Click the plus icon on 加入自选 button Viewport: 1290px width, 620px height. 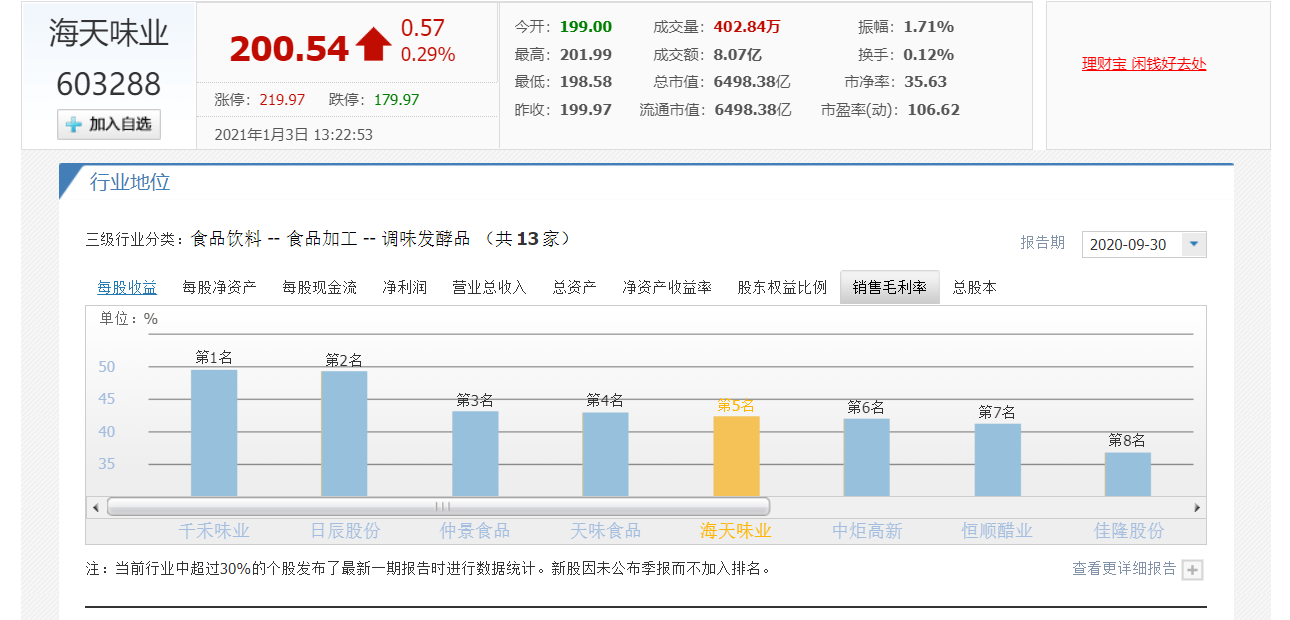tap(73, 125)
